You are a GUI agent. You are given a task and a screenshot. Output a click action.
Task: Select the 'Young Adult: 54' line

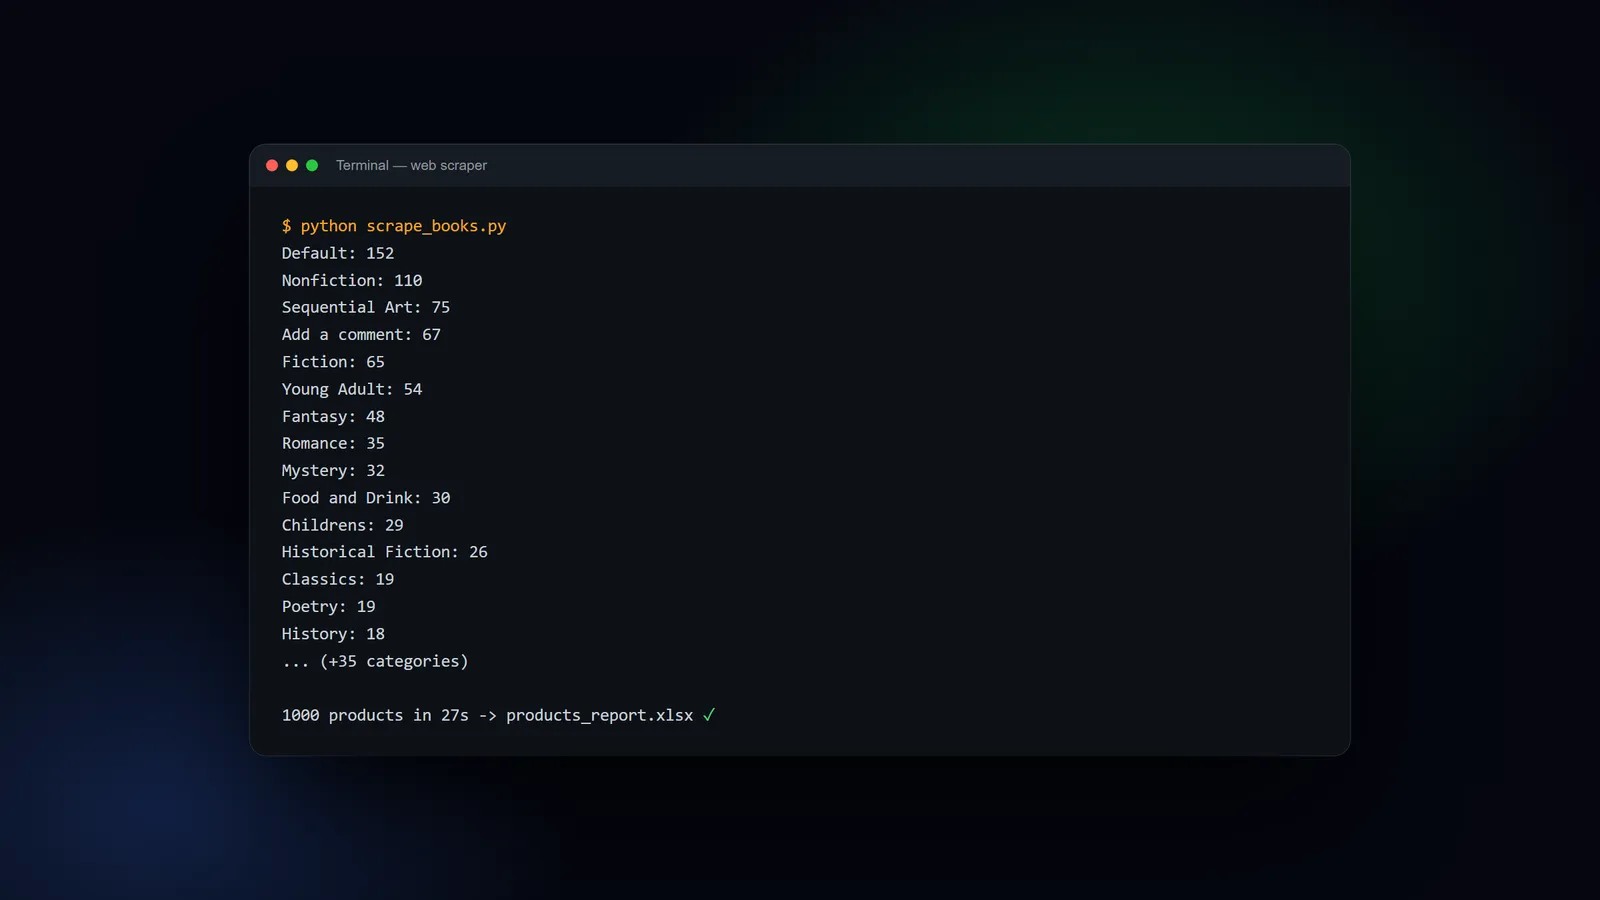pos(352,389)
